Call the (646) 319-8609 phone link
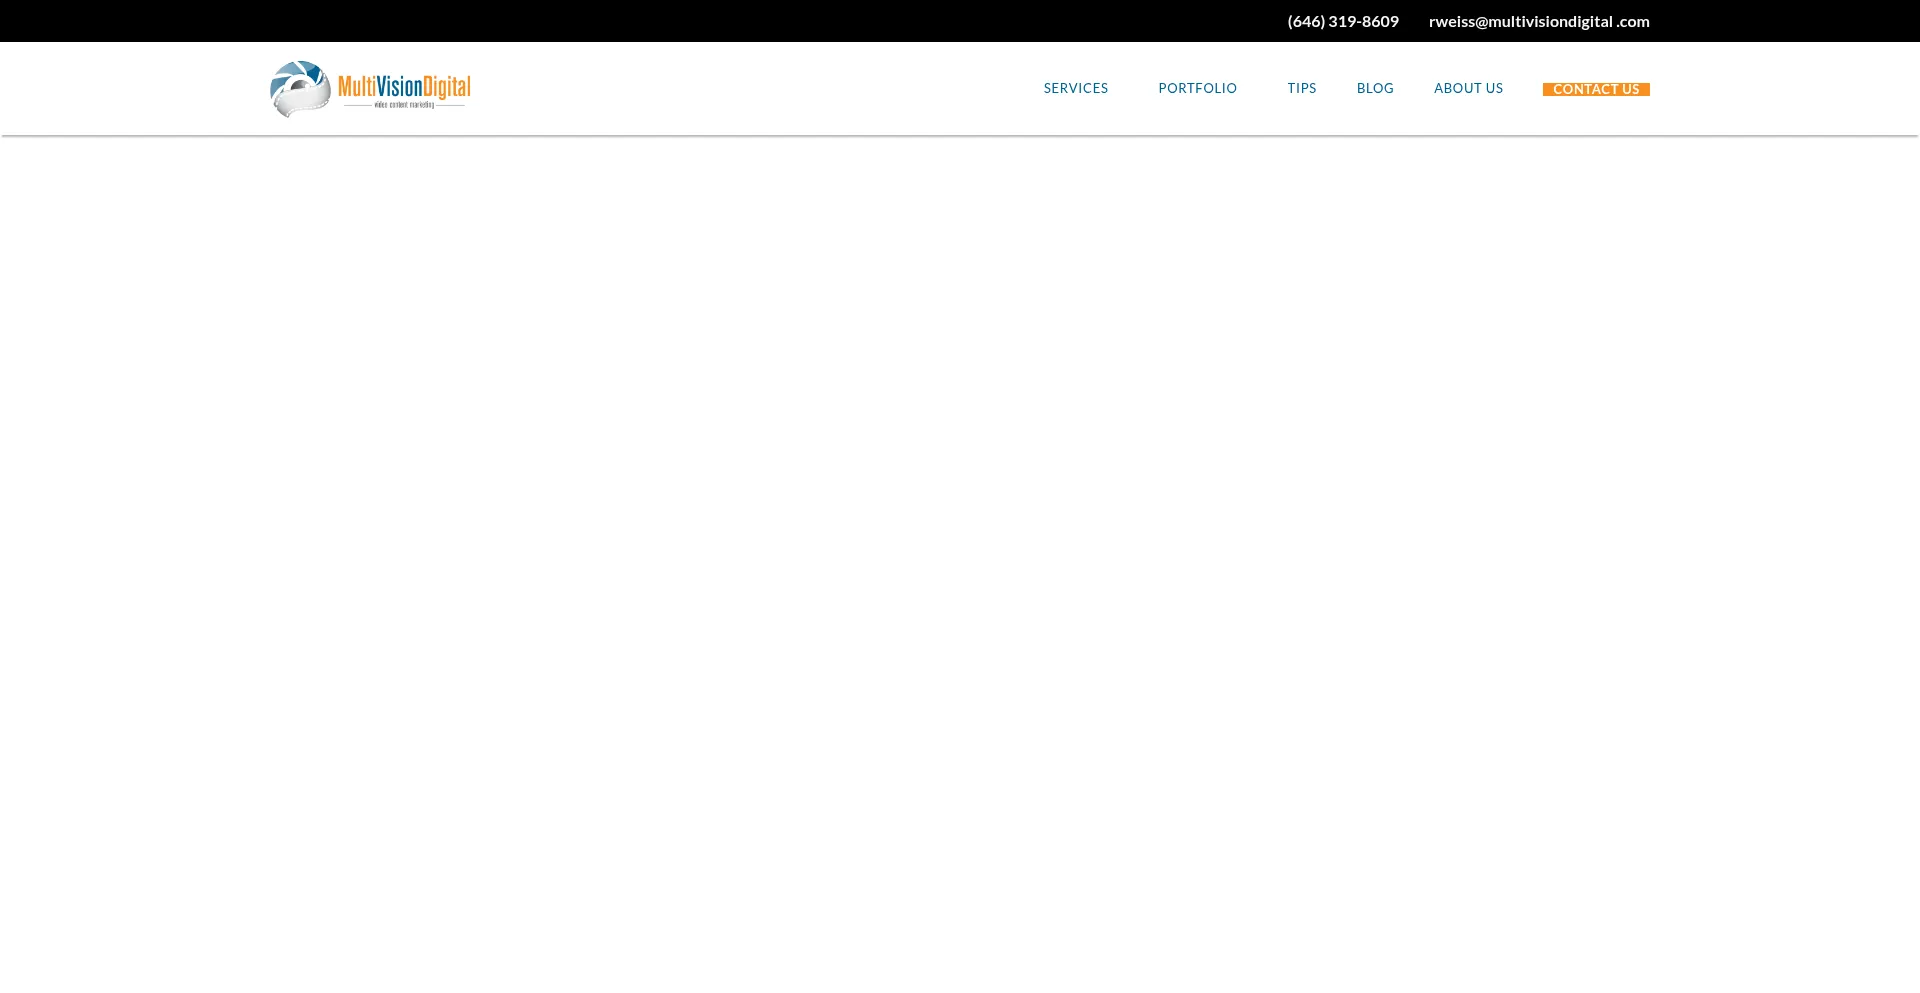The width and height of the screenshot is (1920, 993). click(1343, 21)
